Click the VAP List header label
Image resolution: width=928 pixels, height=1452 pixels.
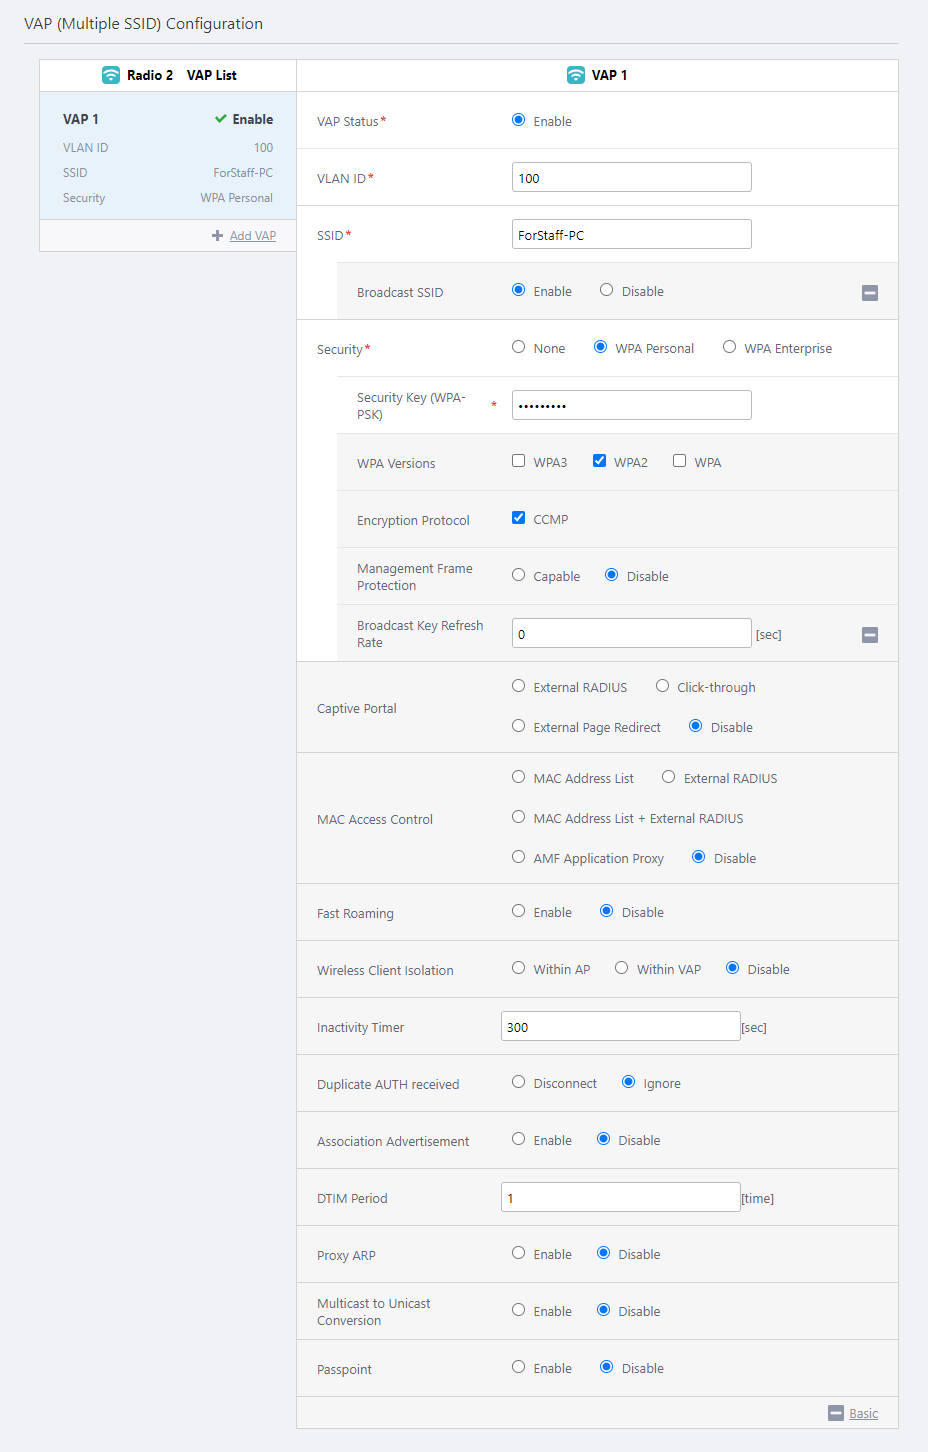coord(211,75)
